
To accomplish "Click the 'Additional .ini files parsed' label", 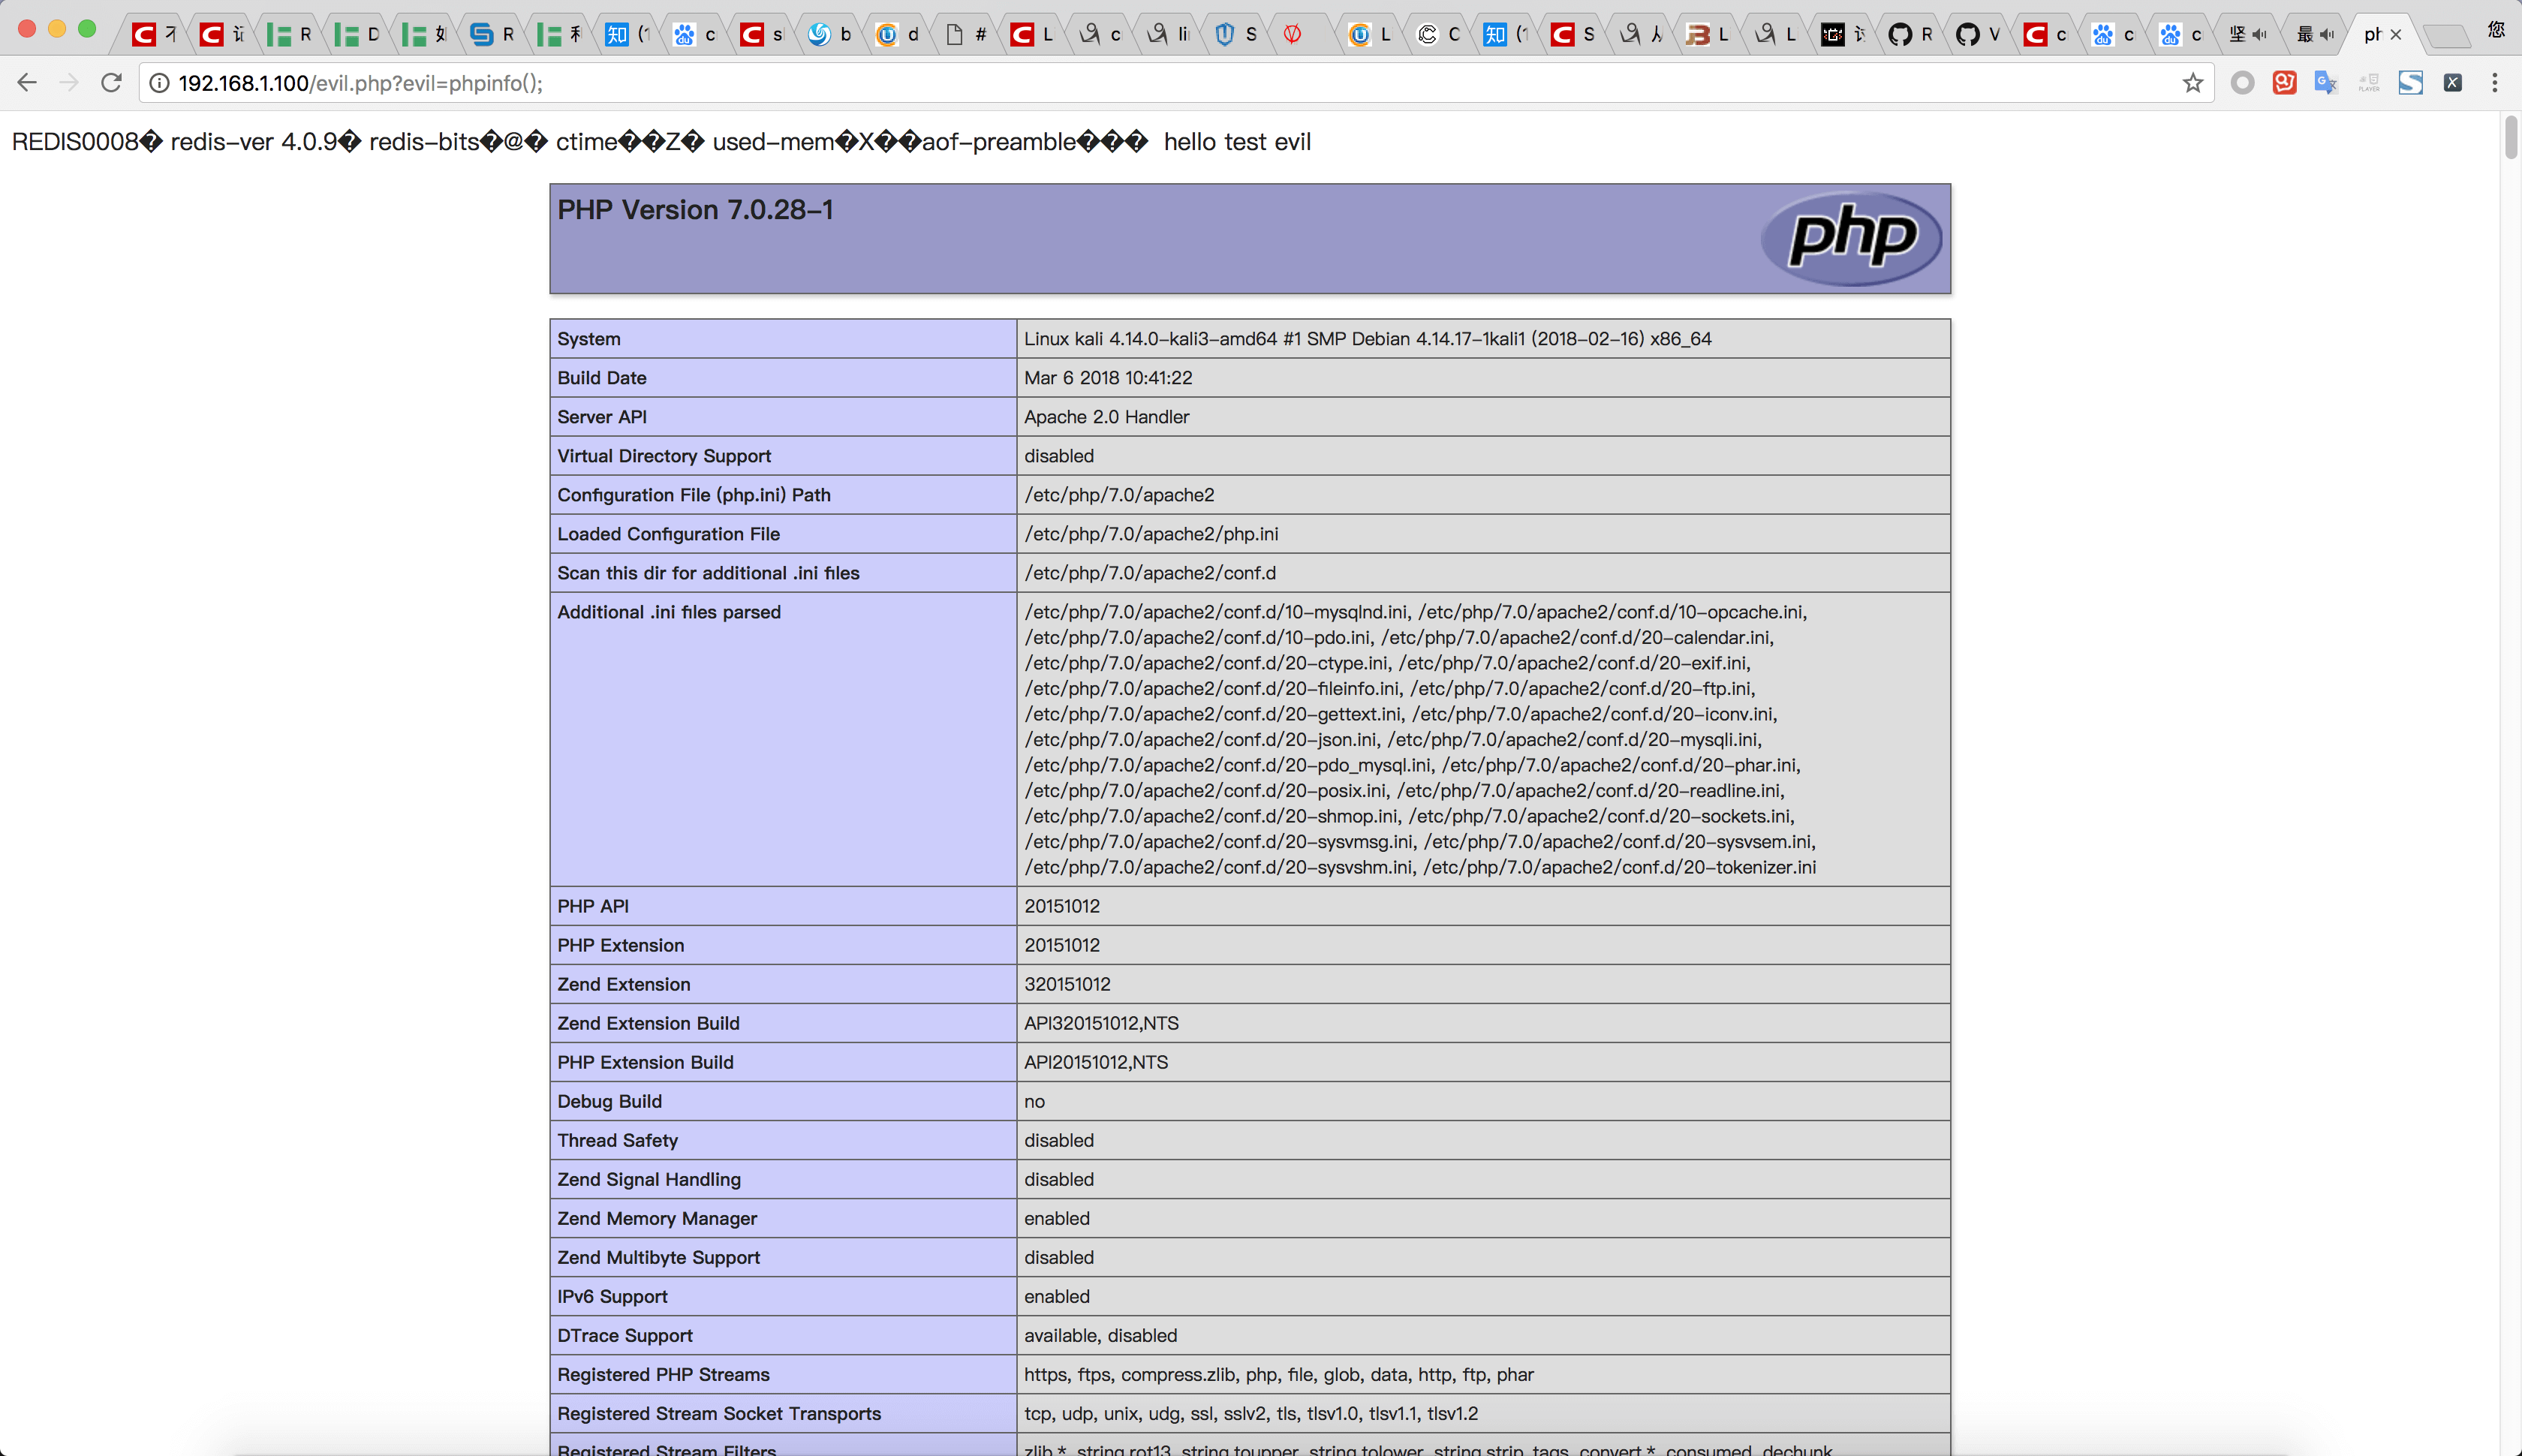I will [669, 612].
